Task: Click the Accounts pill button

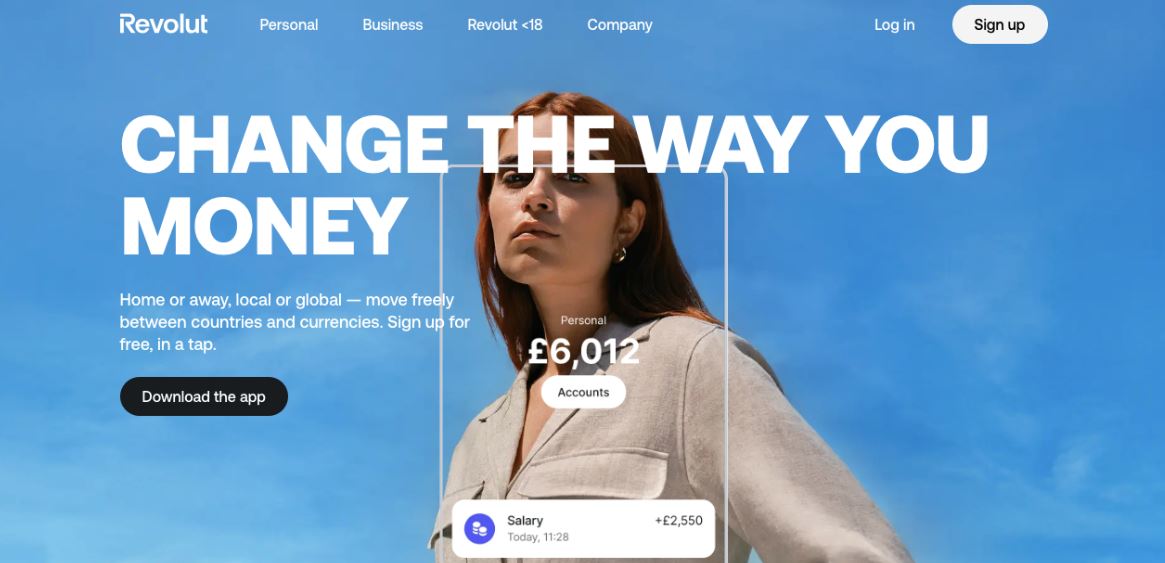Action: pyautogui.click(x=583, y=392)
